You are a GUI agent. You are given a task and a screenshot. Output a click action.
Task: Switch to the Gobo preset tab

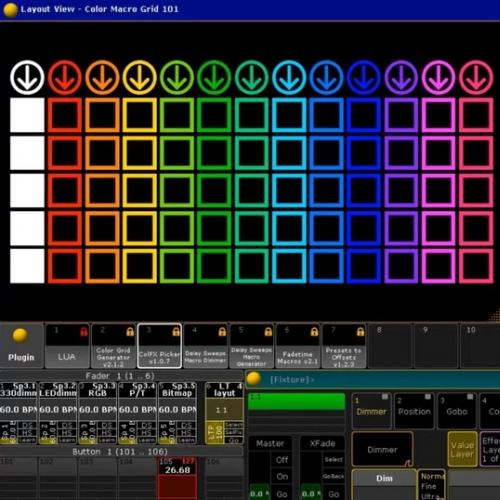point(457,411)
